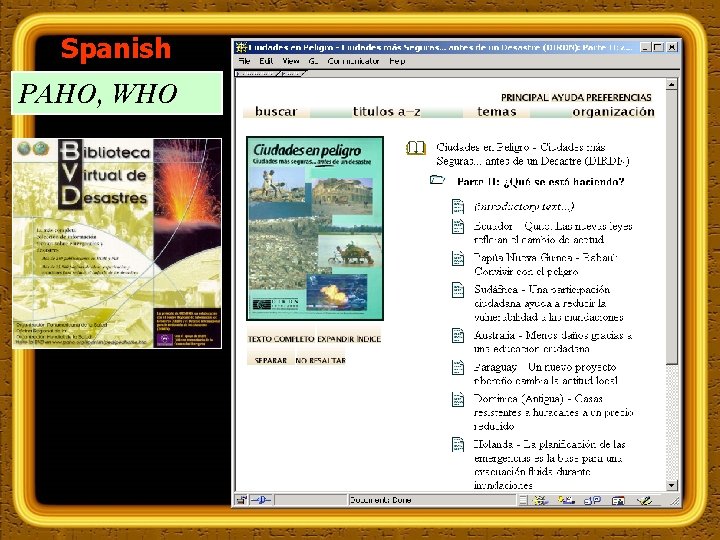720x540 pixels.
Task: Open the document icon for Australia entry
Action: tap(458, 336)
